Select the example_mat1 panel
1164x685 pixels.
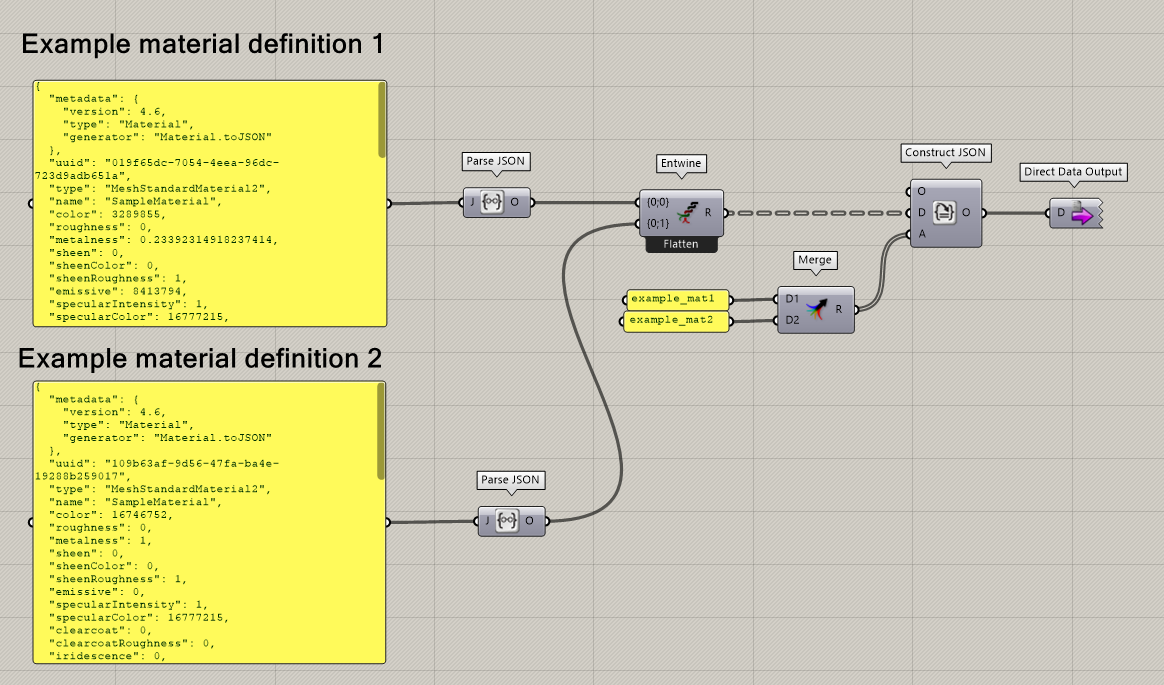point(676,298)
